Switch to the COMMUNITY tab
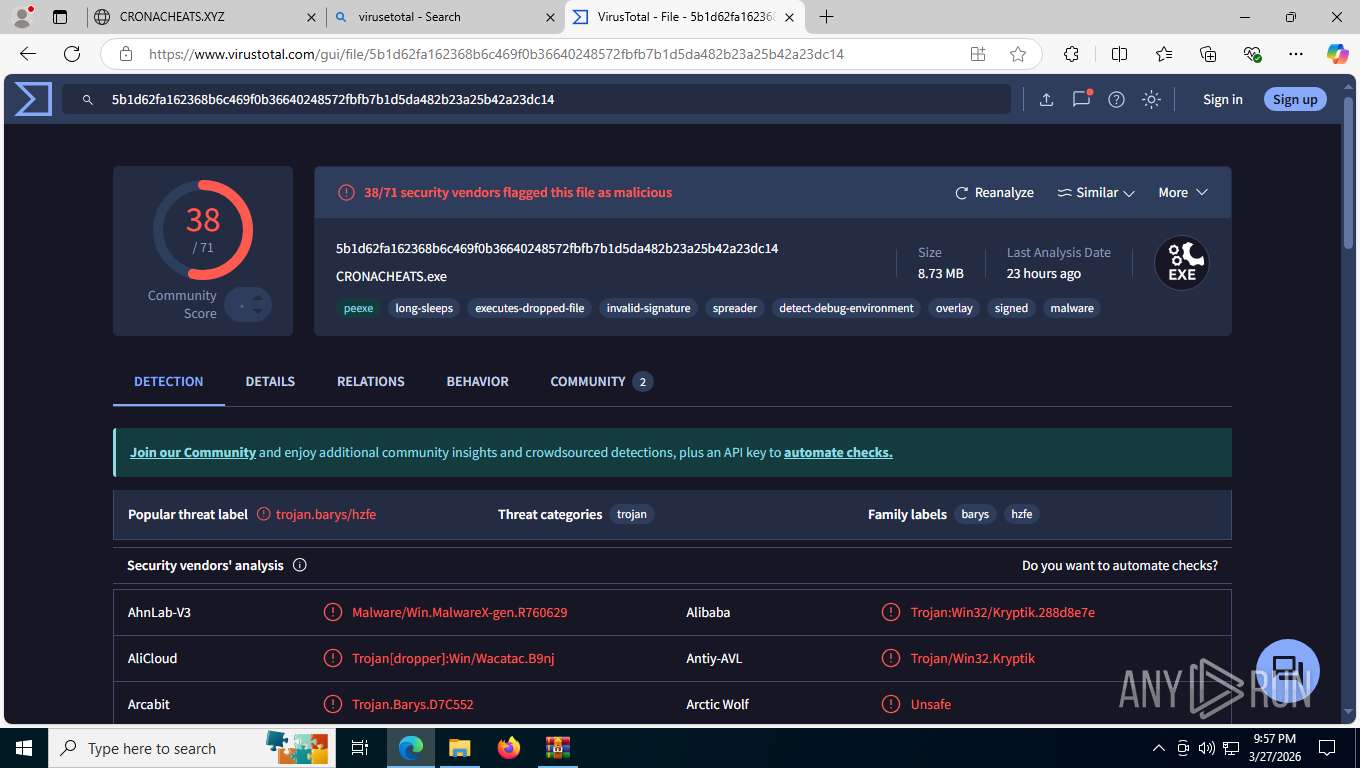Screen dimensions: 1360x768 601,381
